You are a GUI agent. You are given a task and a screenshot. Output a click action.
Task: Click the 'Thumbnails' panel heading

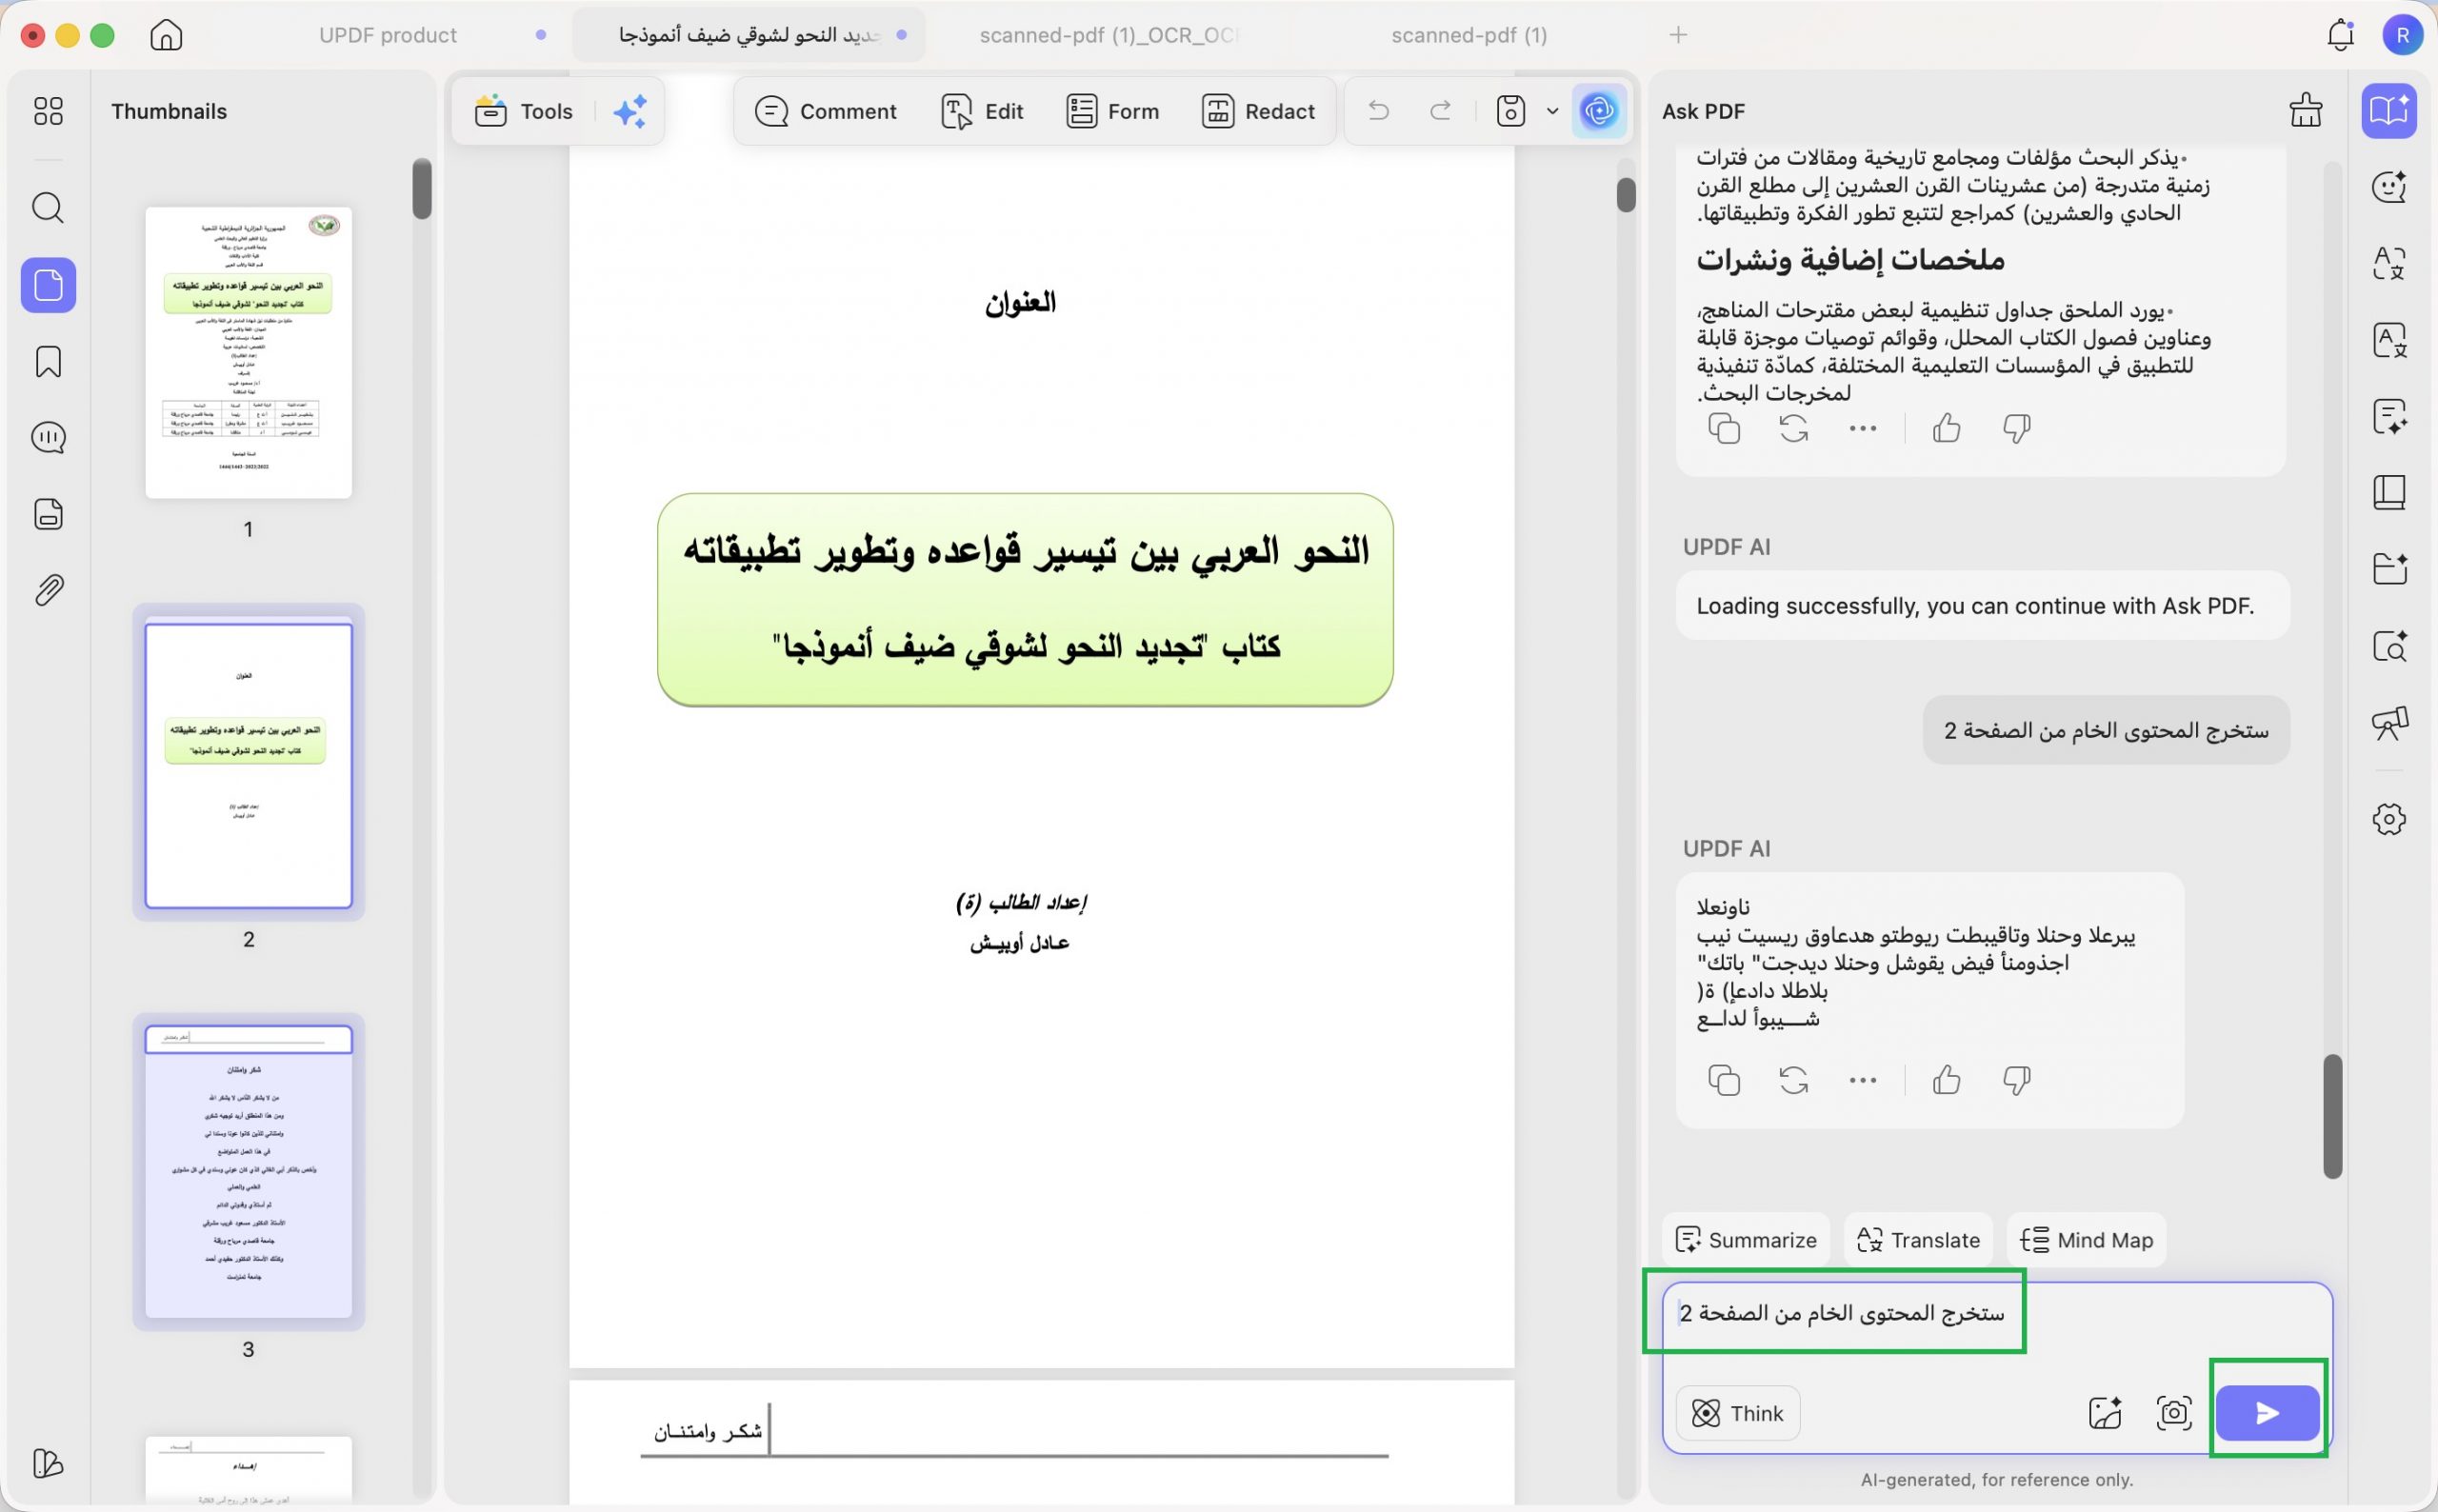click(x=169, y=111)
